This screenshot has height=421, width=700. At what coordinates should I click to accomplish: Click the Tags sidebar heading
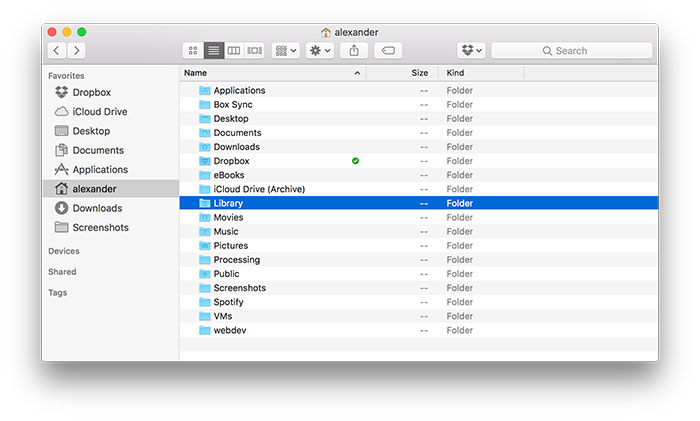click(58, 292)
